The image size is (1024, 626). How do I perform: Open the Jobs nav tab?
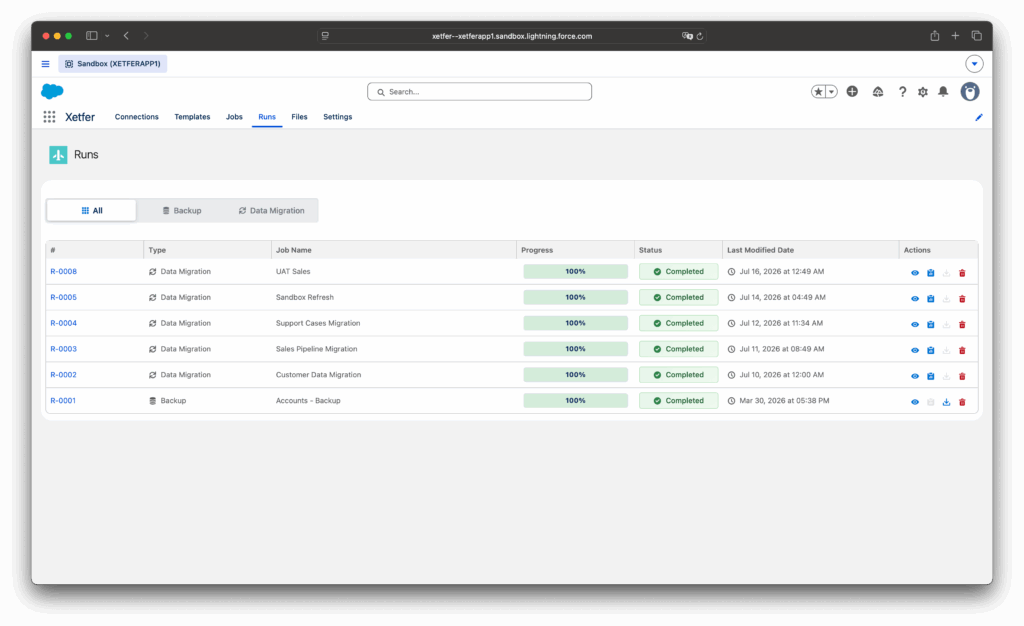[234, 117]
